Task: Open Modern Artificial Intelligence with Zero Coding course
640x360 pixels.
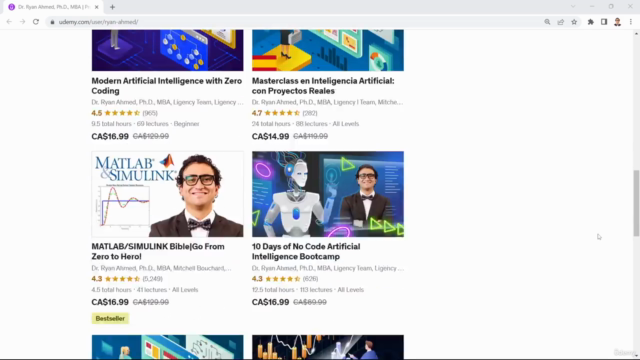Action: coord(167,86)
